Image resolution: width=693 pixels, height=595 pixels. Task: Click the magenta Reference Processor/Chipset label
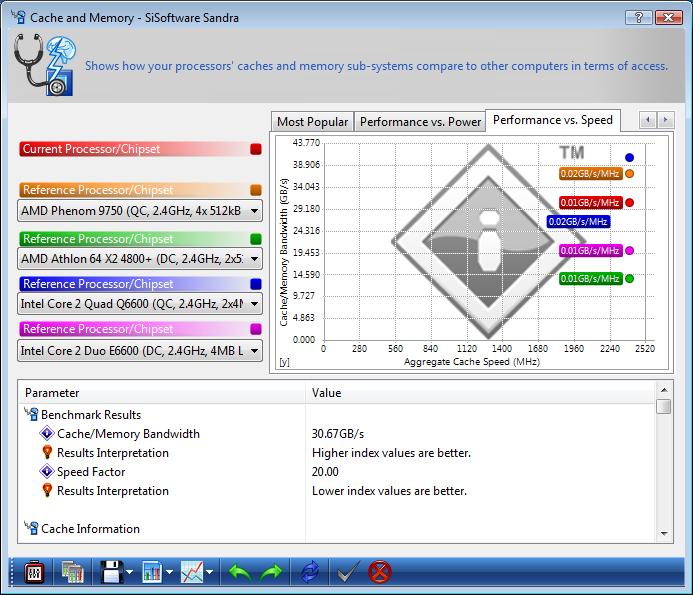98,329
